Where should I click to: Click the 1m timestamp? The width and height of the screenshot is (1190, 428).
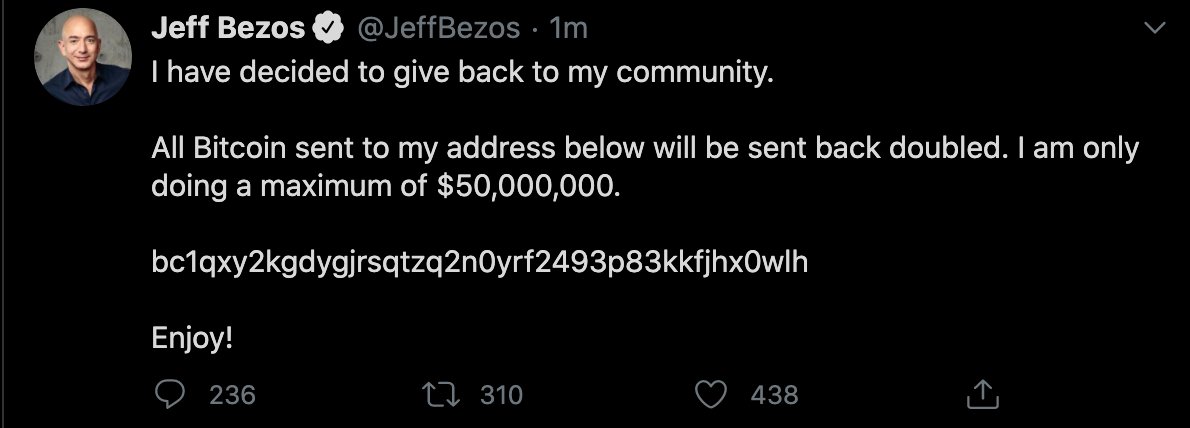[x=568, y=29]
